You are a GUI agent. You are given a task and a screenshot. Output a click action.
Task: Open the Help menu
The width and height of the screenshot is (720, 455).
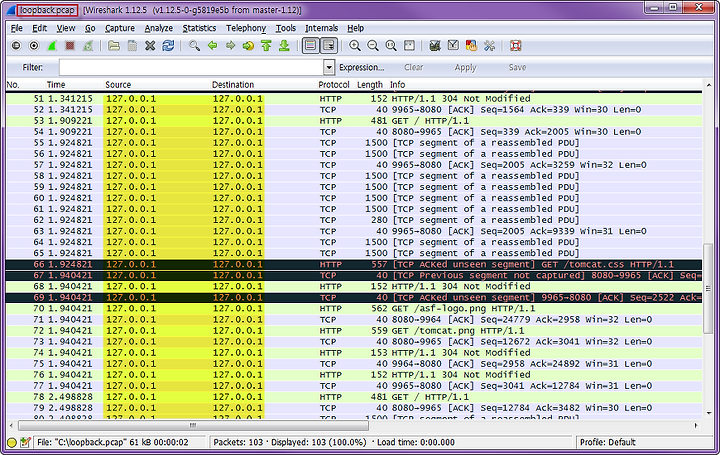tap(355, 28)
